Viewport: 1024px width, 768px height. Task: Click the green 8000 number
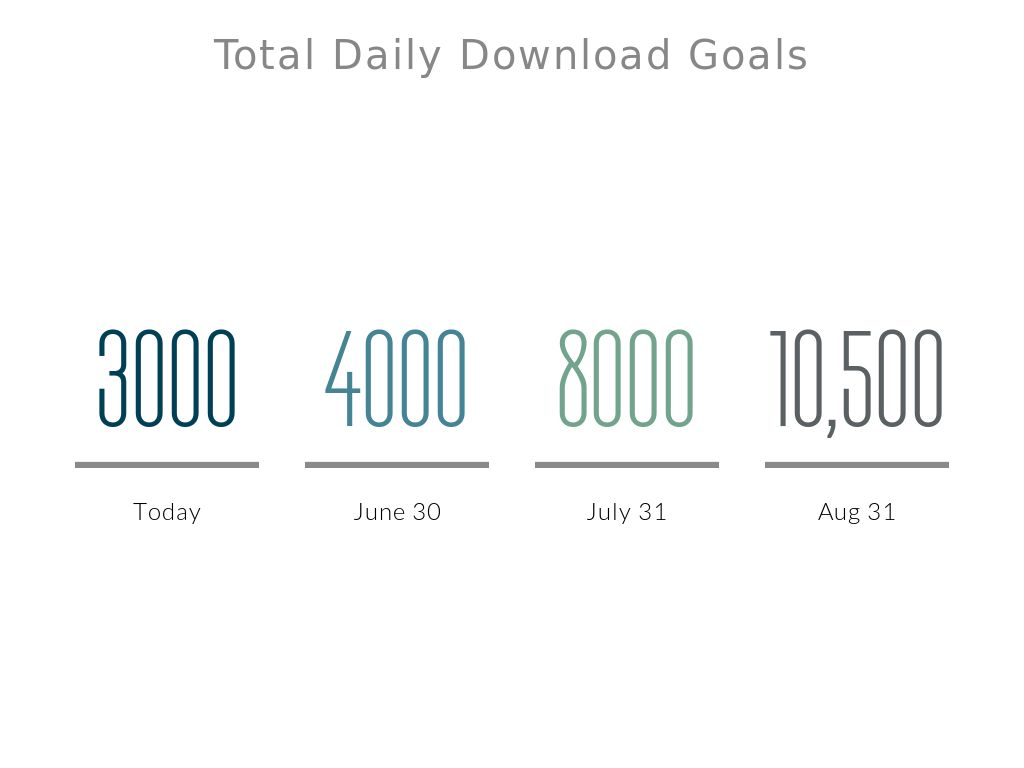(x=626, y=379)
